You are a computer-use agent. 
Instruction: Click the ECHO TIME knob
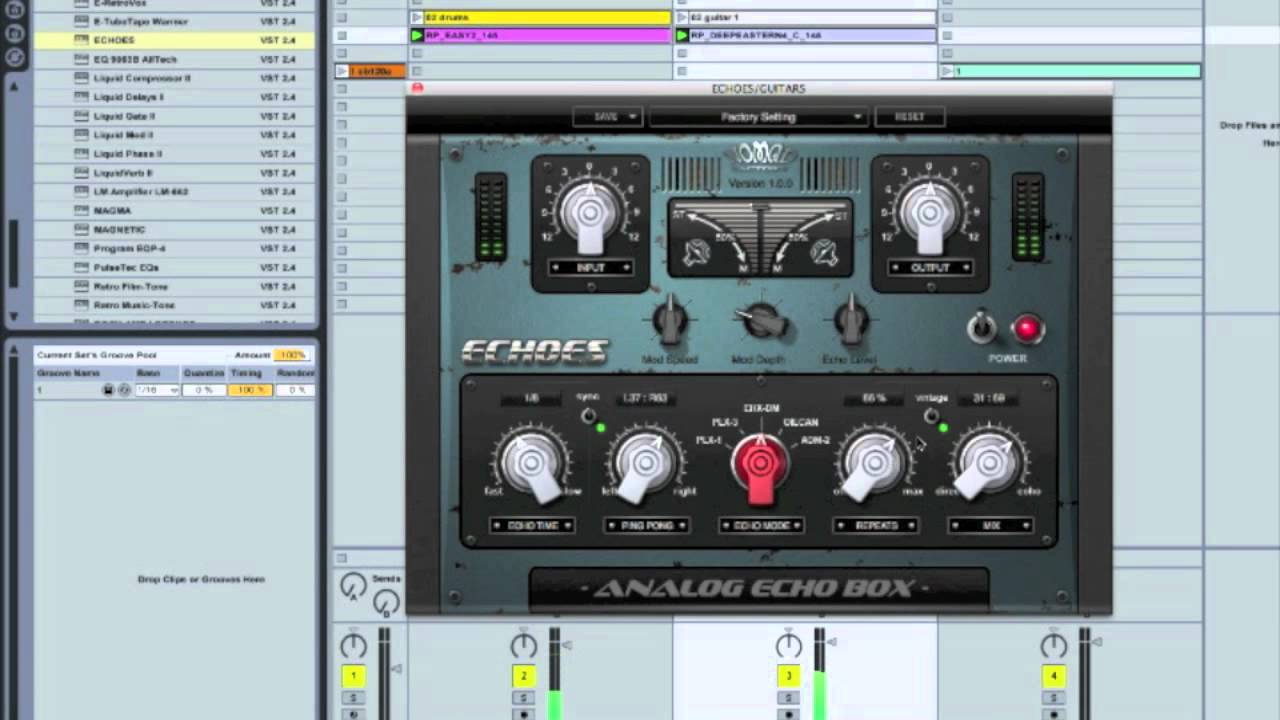pos(531,464)
